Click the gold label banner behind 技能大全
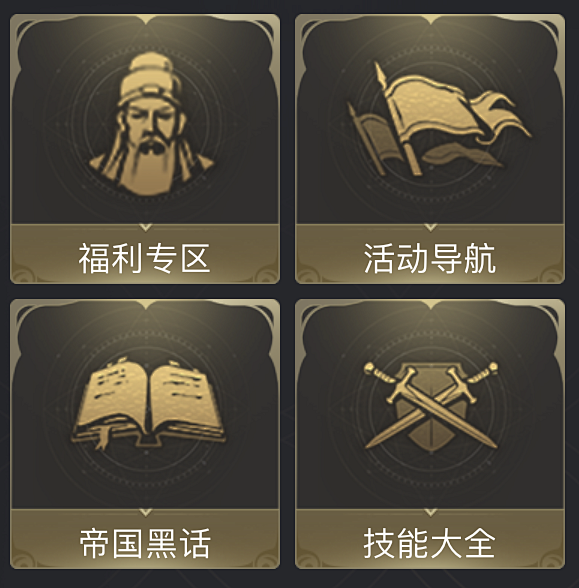The width and height of the screenshot is (579, 588). pyautogui.click(x=430, y=539)
